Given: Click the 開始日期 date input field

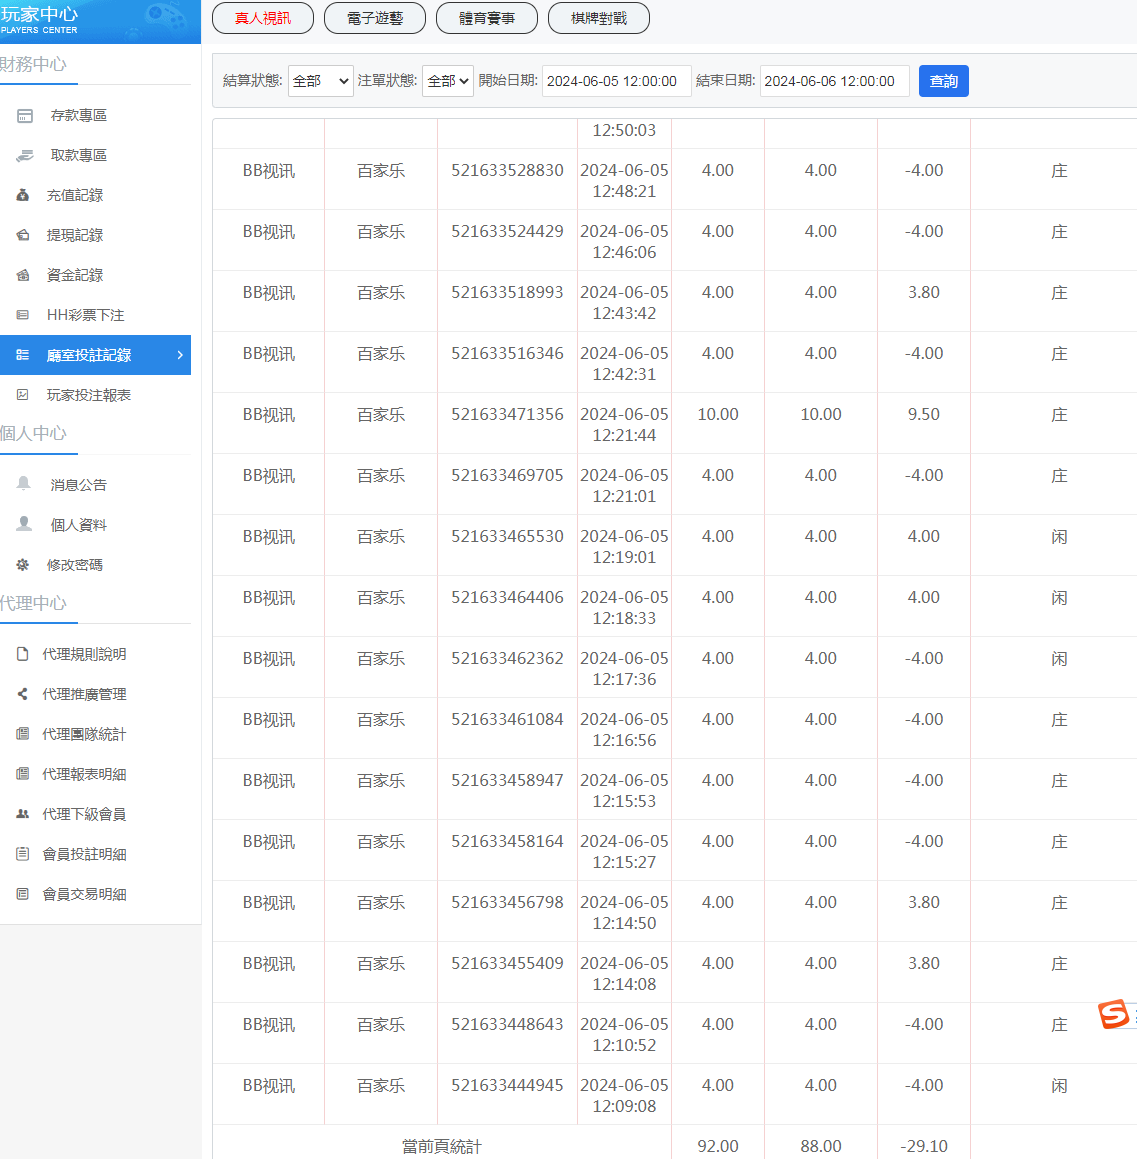Looking at the screenshot, I should tap(616, 81).
